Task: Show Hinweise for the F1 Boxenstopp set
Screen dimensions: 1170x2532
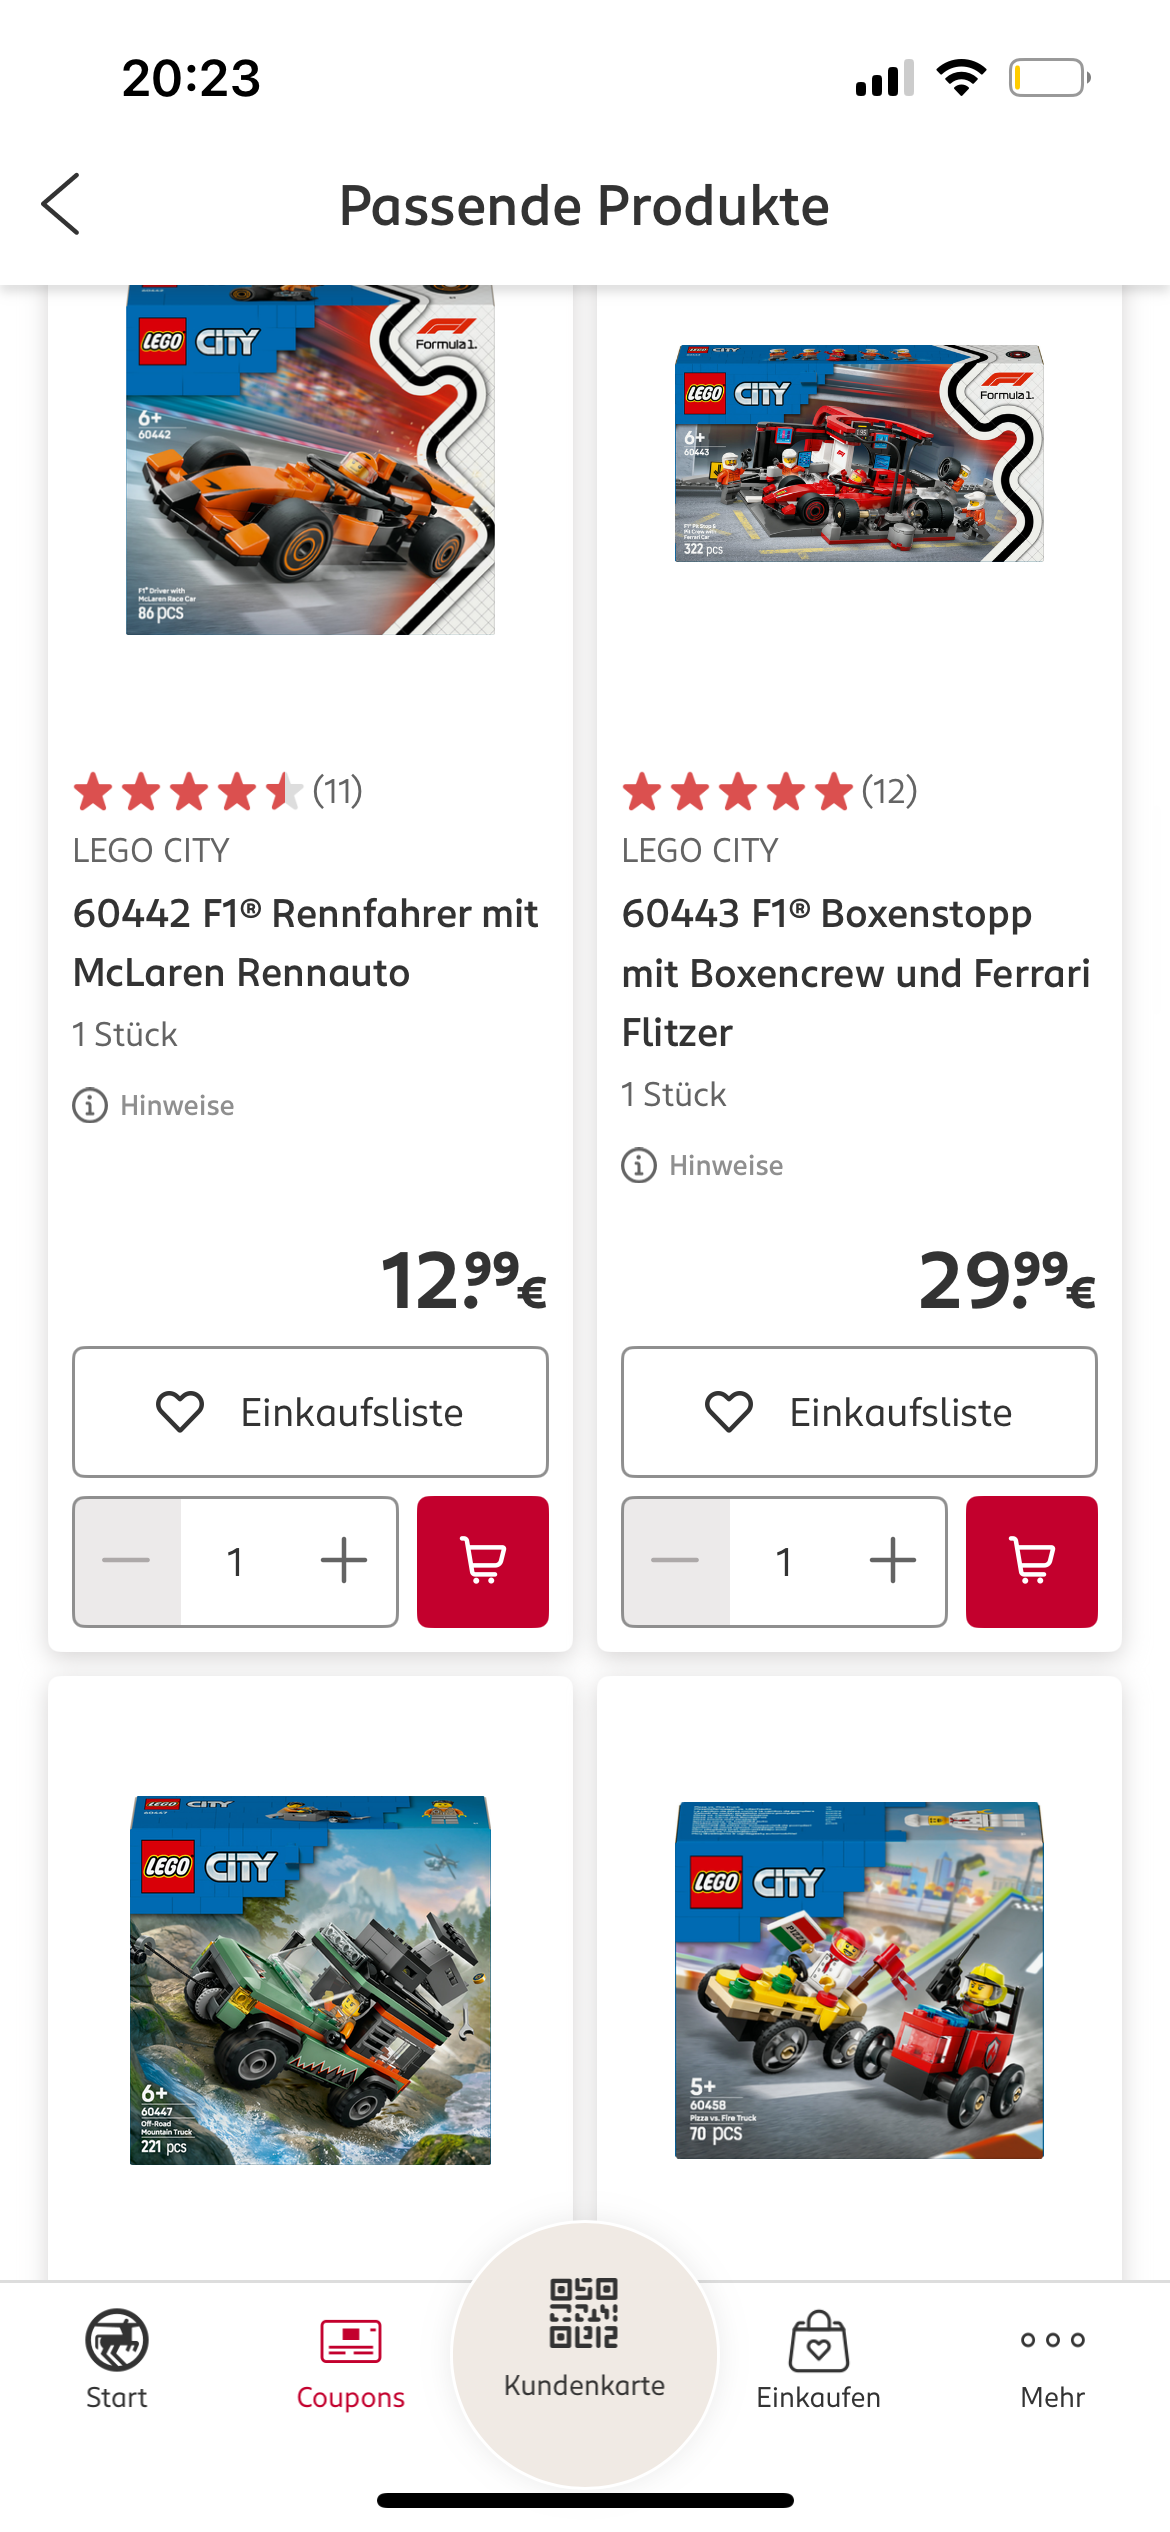Action: point(703,1165)
